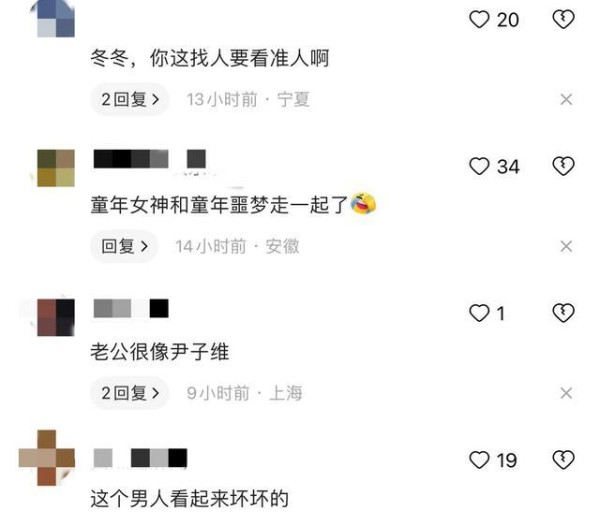
Task: Expand 2 replies under the 上海 comment
Action: (x=130, y=393)
